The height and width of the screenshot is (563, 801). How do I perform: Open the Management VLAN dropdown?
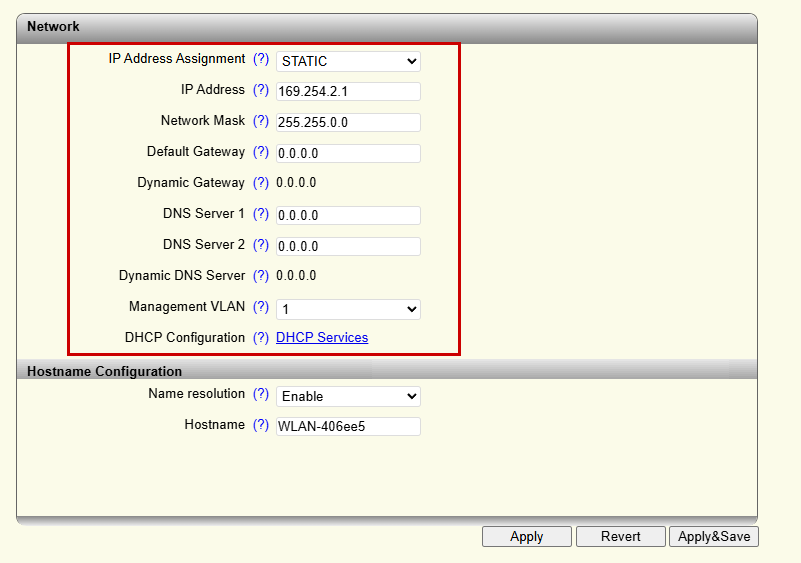pyautogui.click(x=348, y=309)
